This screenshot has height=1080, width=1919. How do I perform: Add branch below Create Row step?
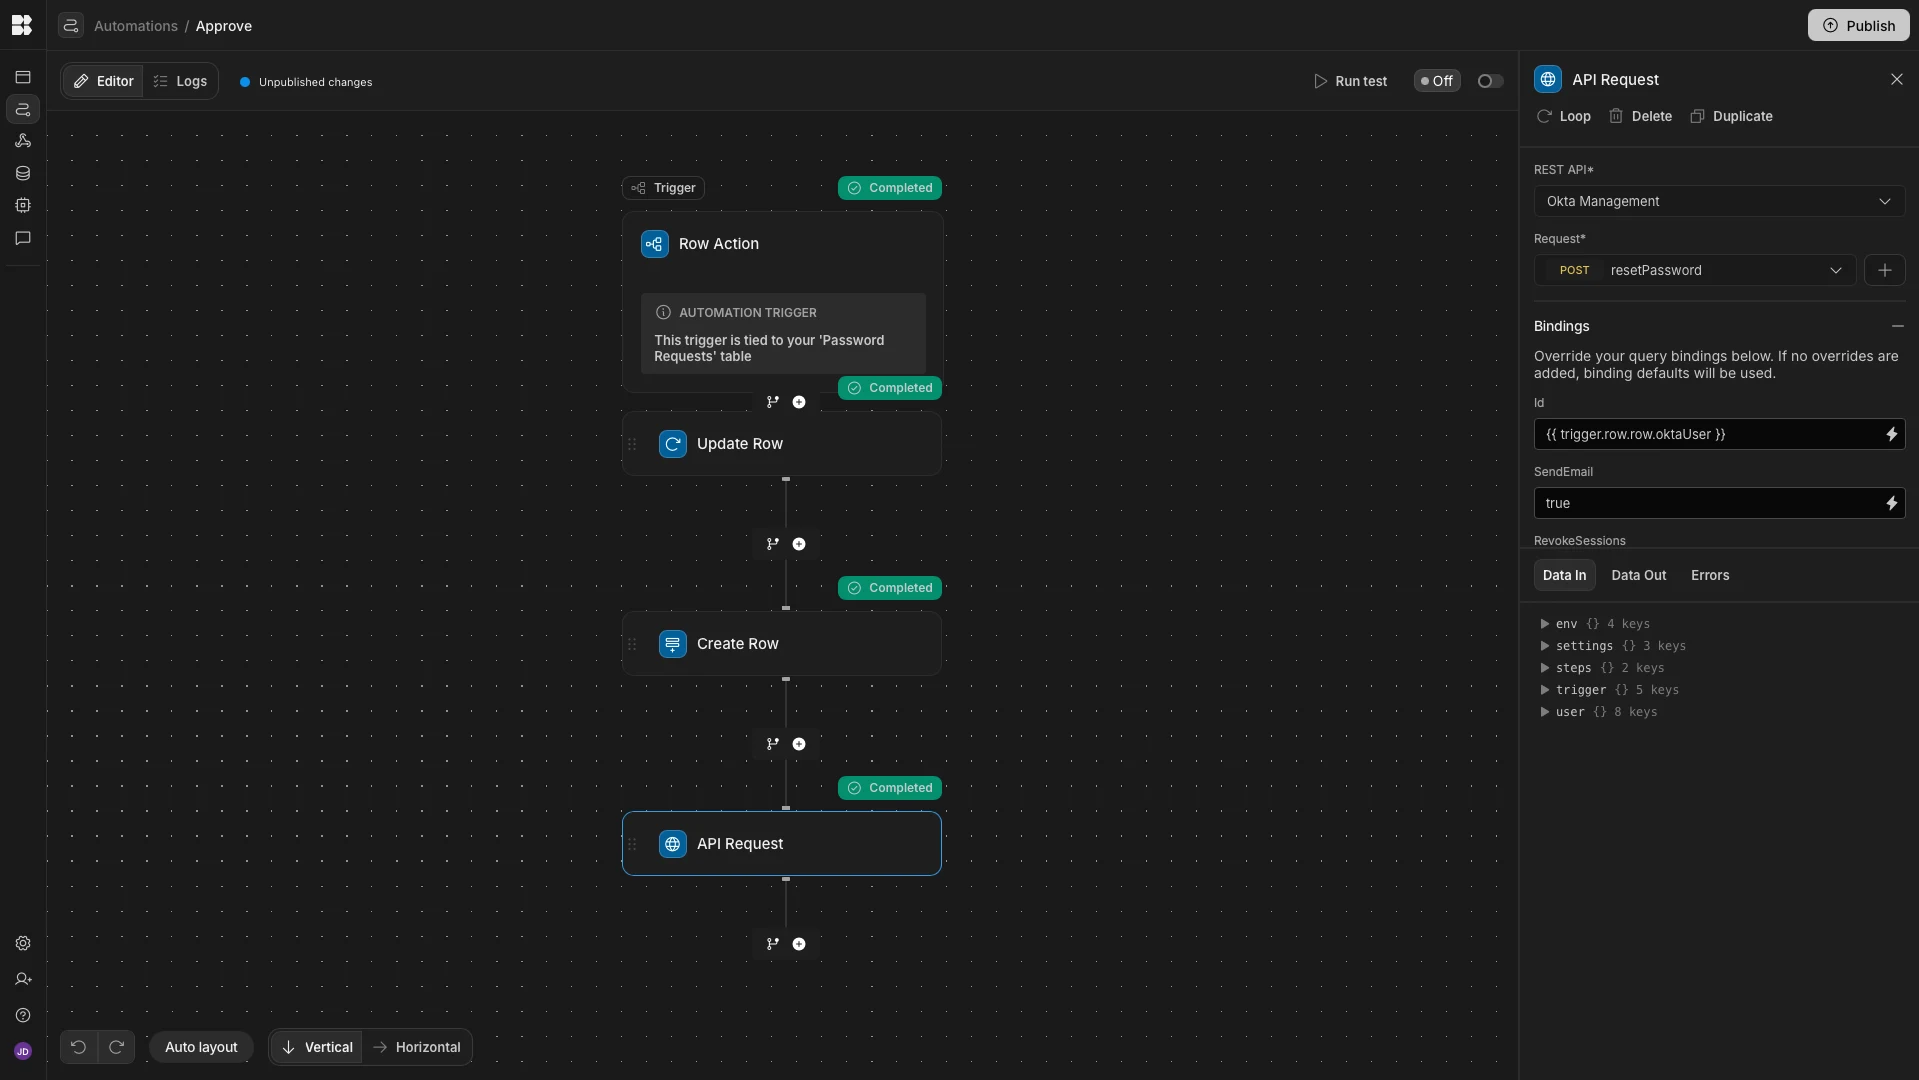772,744
